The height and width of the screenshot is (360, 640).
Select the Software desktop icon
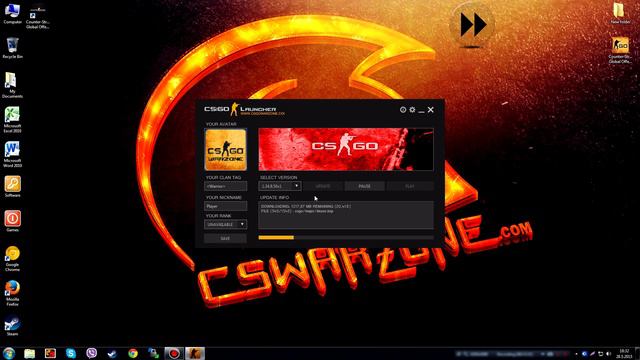(x=12, y=187)
